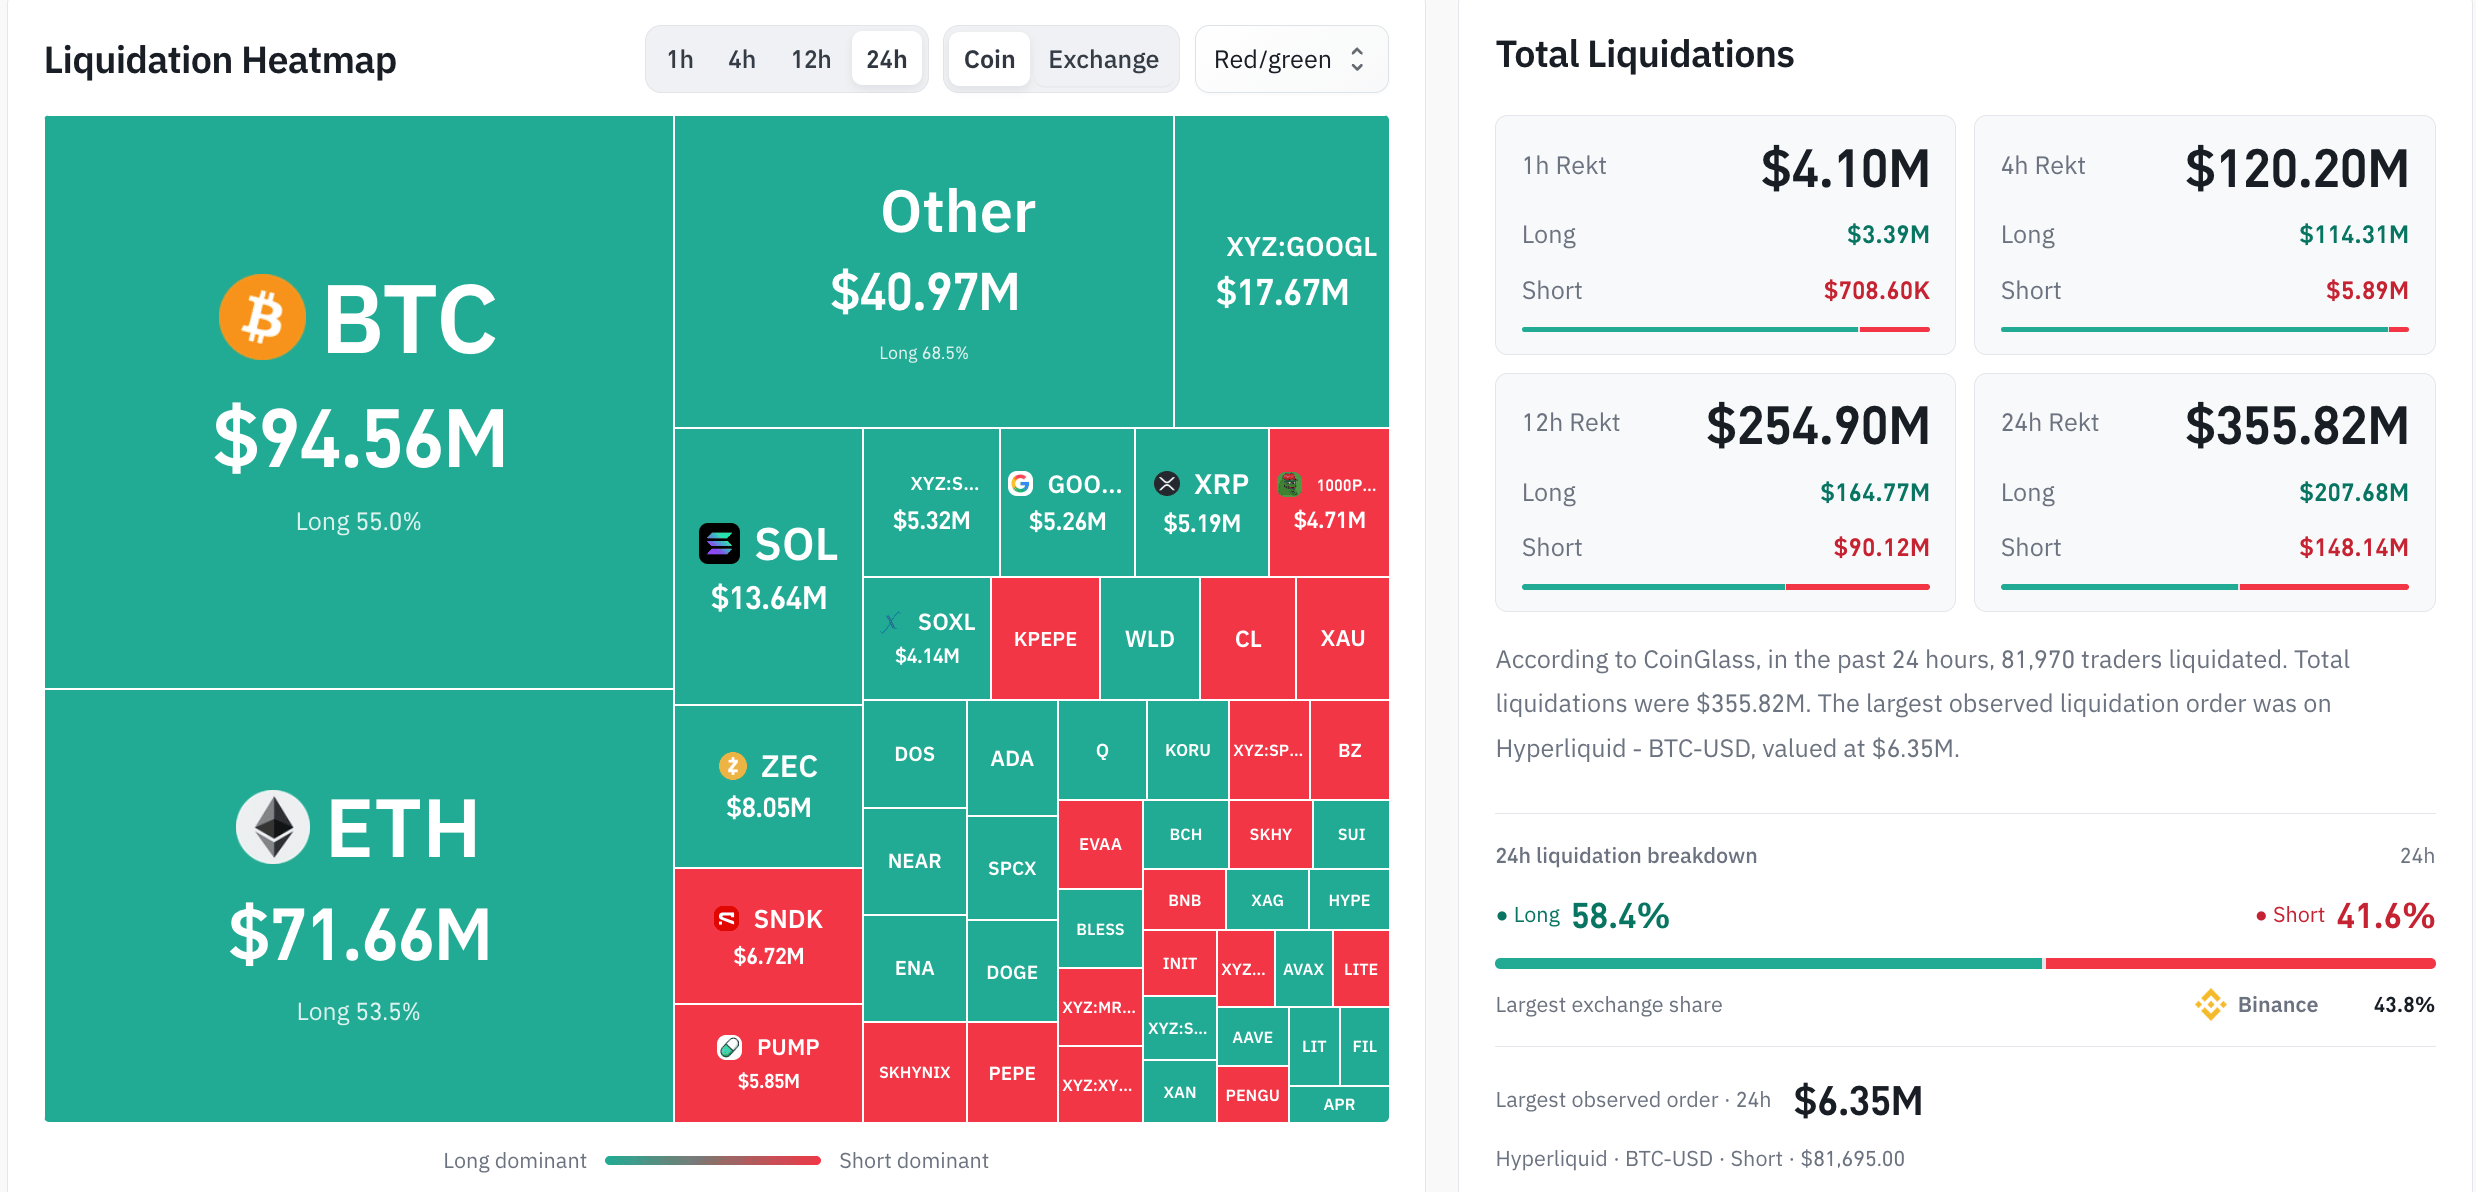Click the Solana logo icon

pos(719,544)
